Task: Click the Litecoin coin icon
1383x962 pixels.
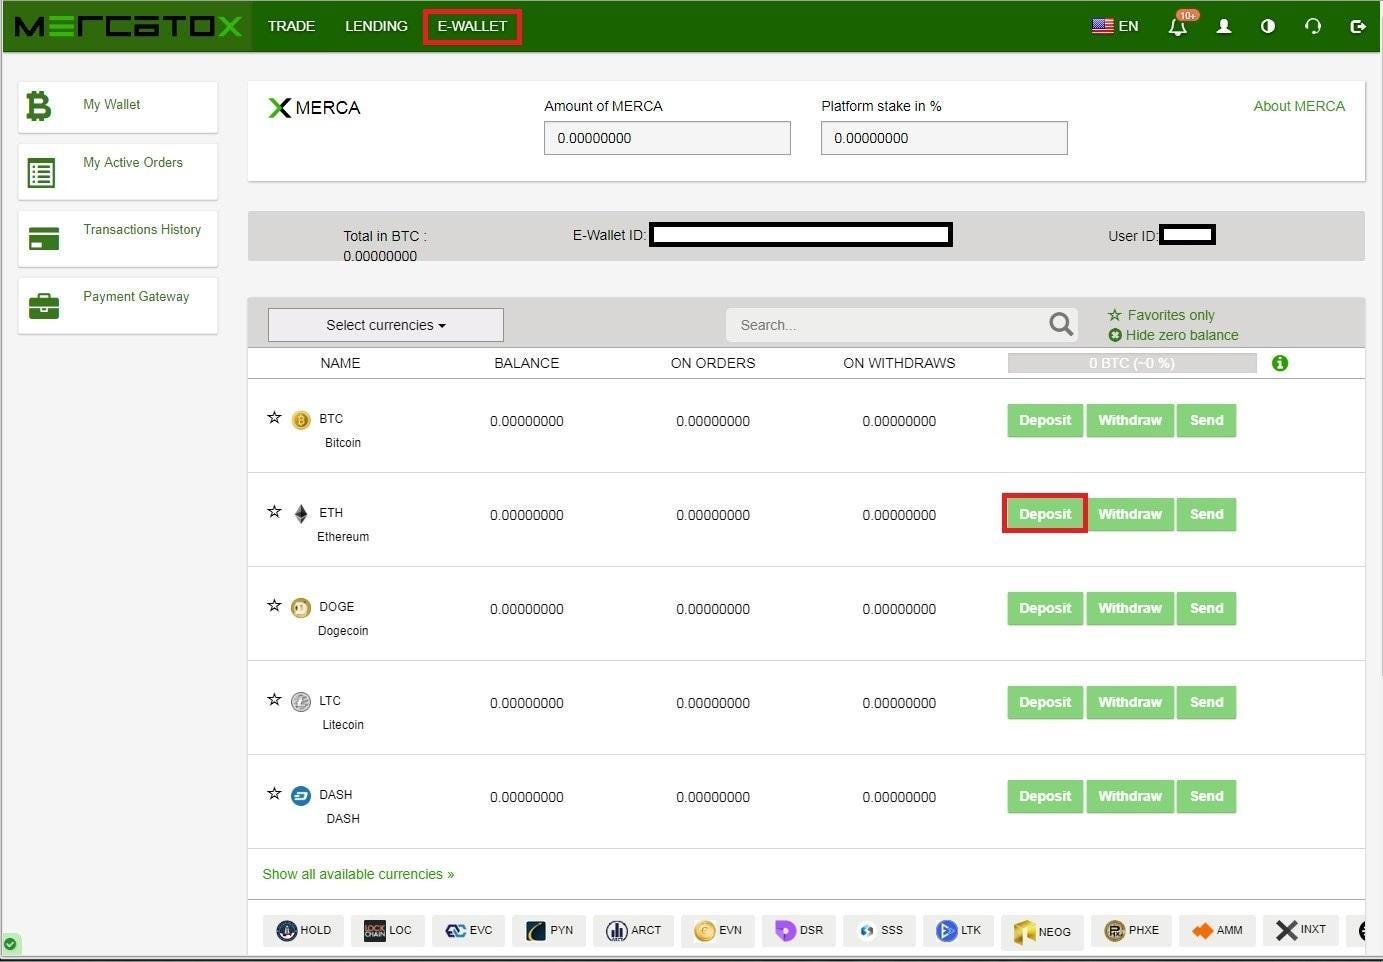Action: [x=301, y=702]
